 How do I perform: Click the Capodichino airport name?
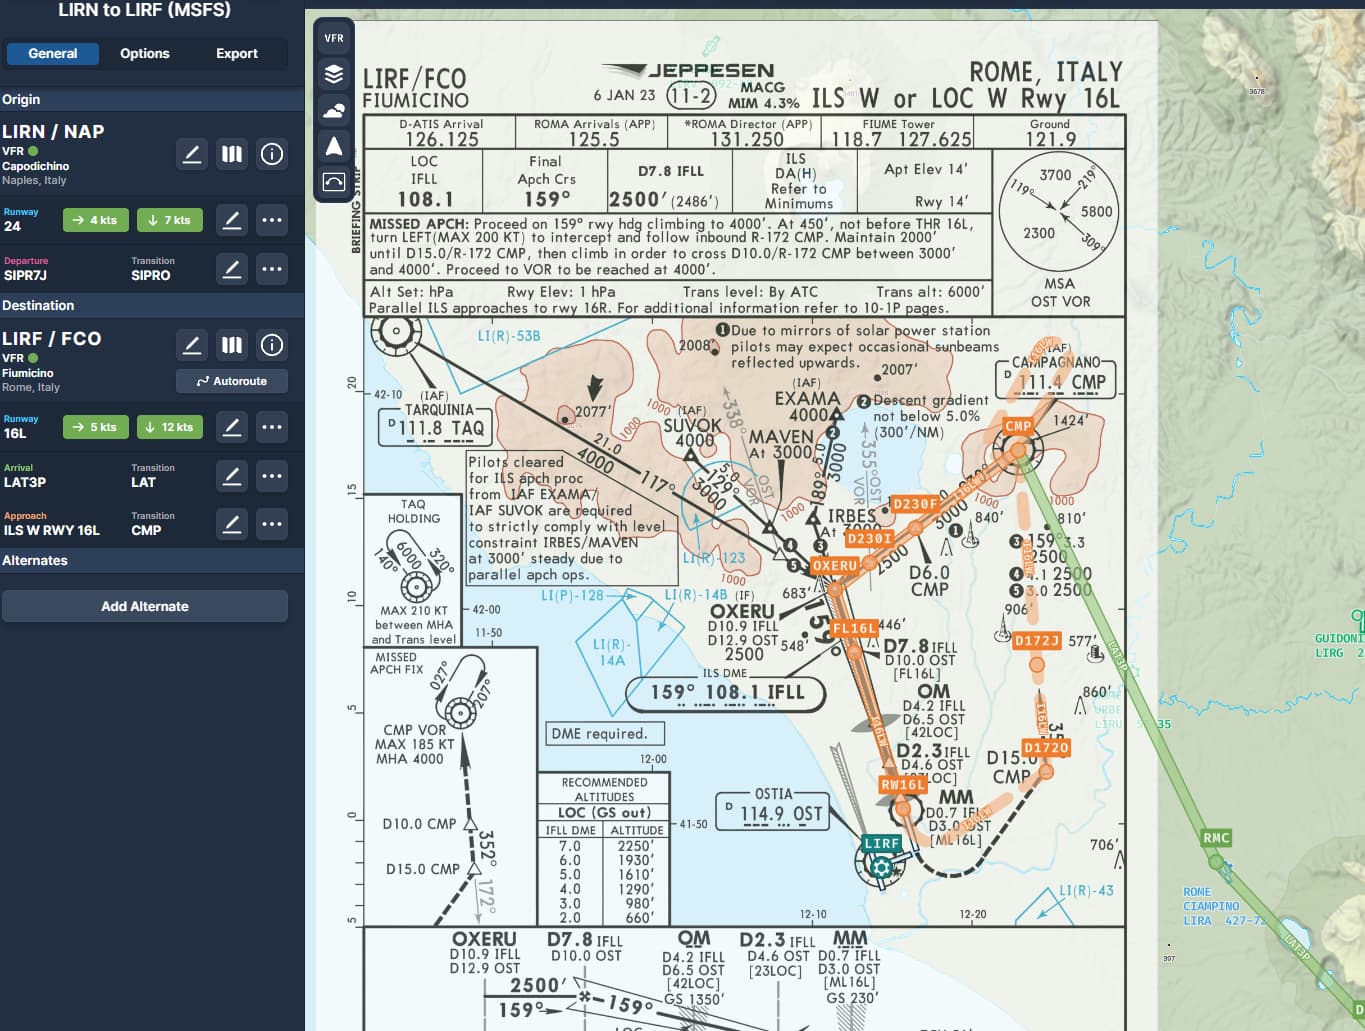pos(36,166)
